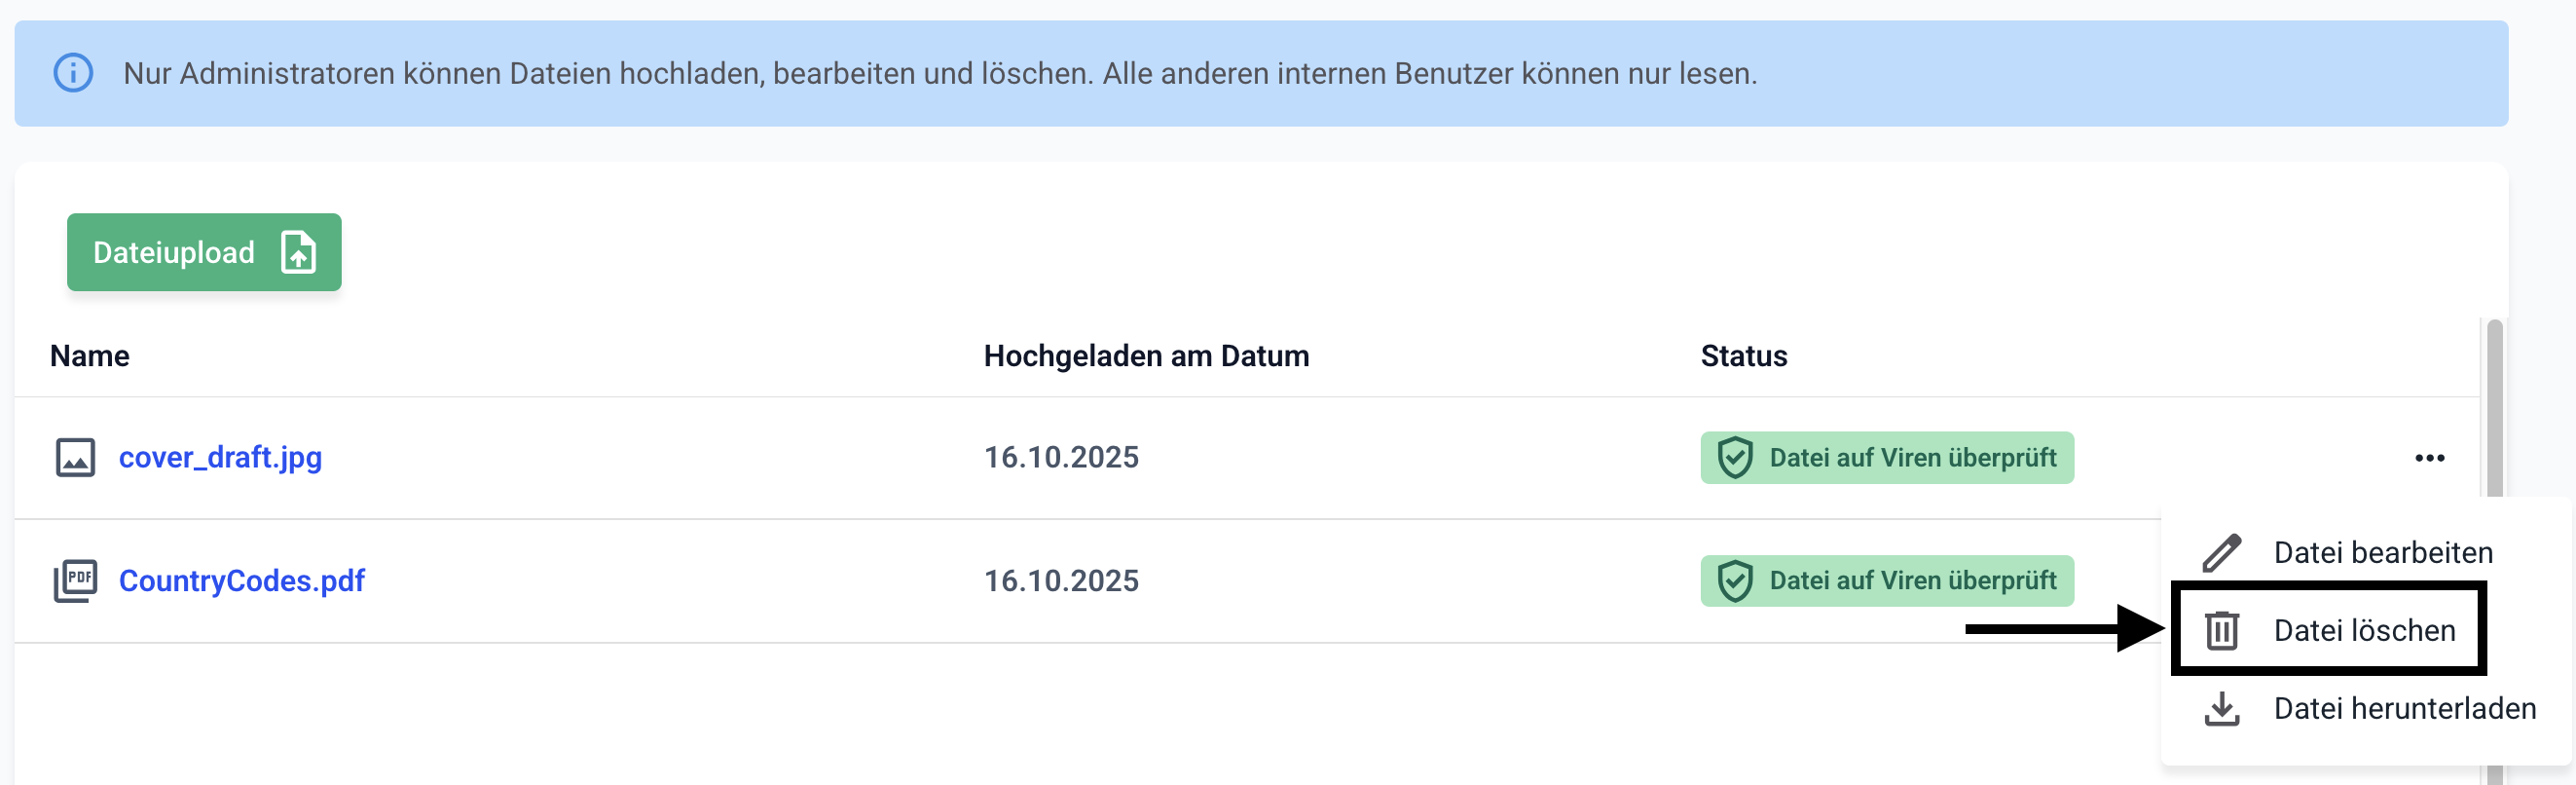This screenshot has height=785, width=2576.
Task: Select the Datei bearbeiten menu entry
Action: tap(2382, 553)
